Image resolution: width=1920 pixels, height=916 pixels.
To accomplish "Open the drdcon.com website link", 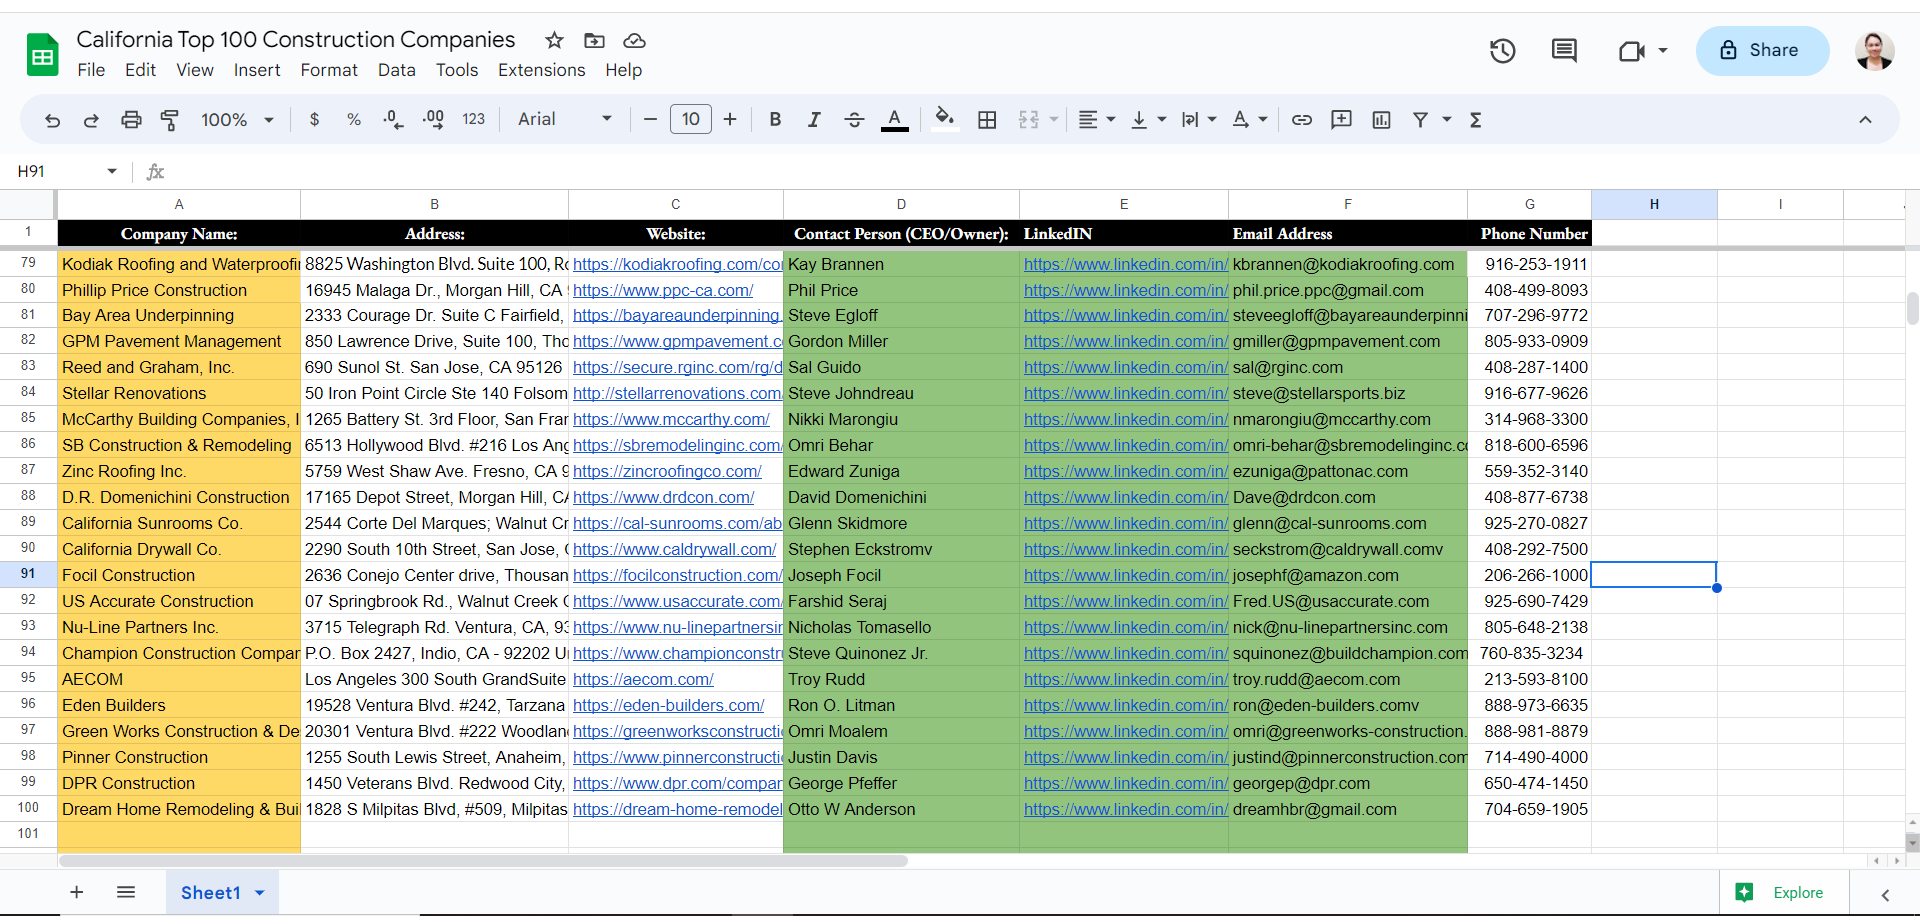I will [663, 498].
